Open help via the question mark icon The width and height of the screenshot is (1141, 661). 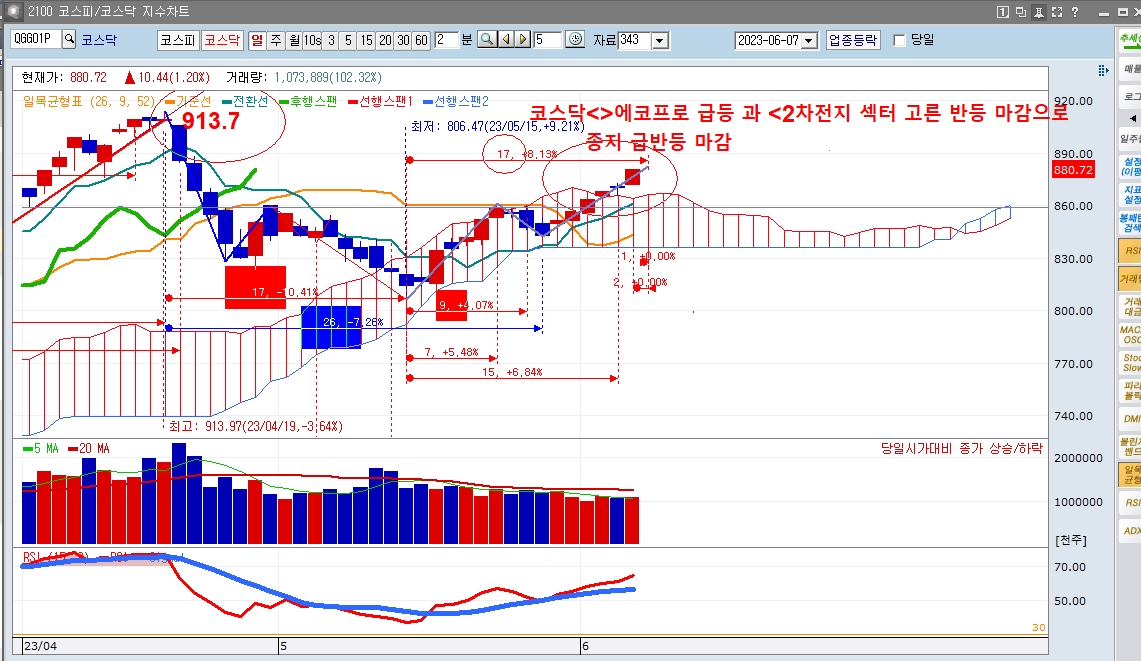1075,12
